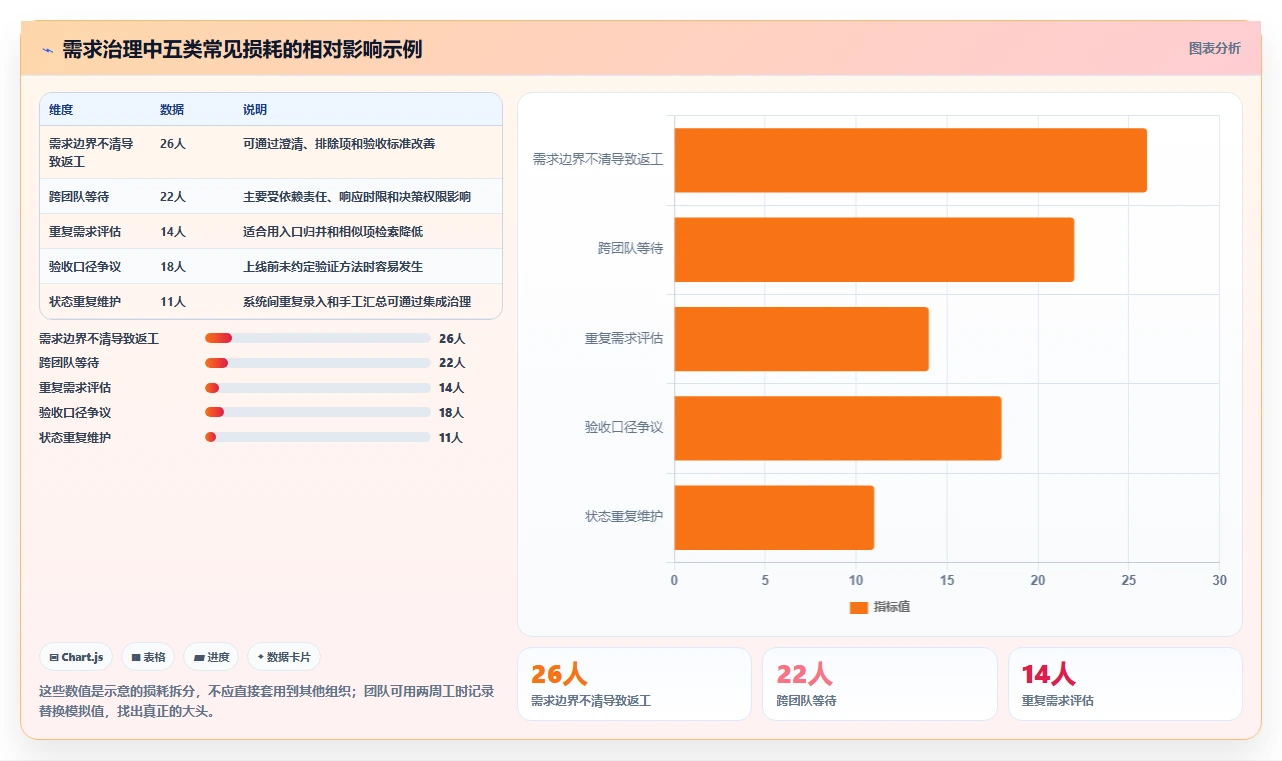Select the 跨团队等待 table row name

pyautogui.click(x=79, y=196)
